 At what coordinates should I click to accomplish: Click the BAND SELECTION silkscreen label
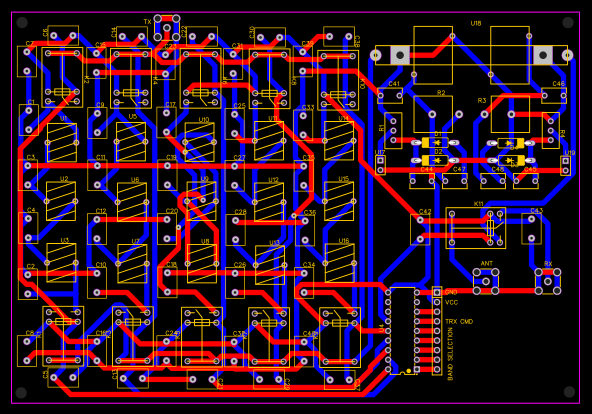[450, 354]
